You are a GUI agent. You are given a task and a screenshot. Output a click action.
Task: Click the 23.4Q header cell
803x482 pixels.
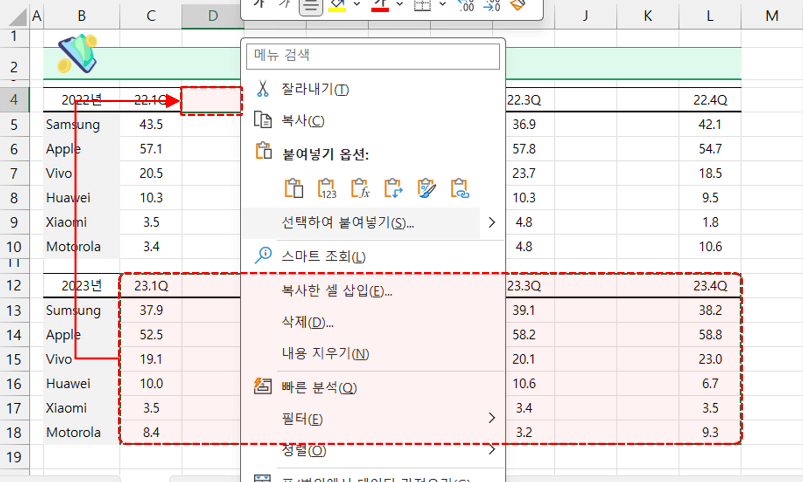point(710,285)
